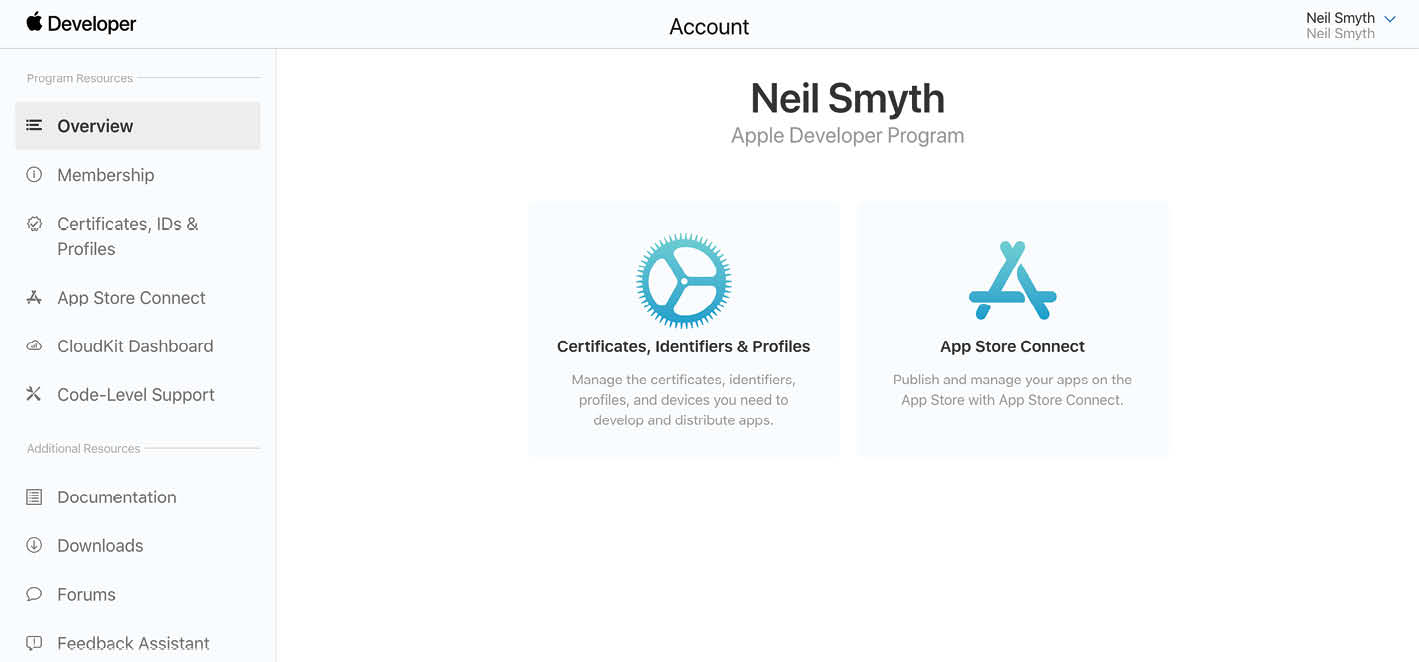Click the Apple Developer Program subtitle
1419x662 pixels.
click(848, 135)
